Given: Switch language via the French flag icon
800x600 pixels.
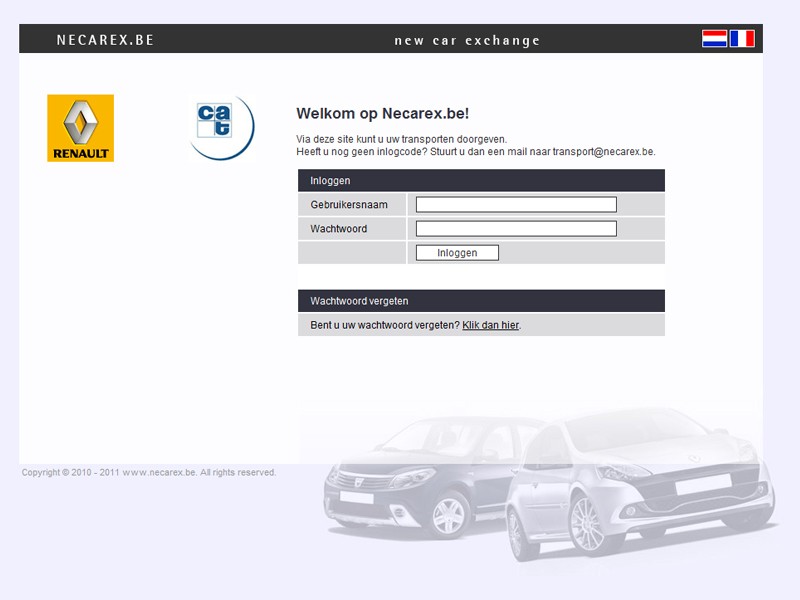Looking at the screenshot, I should click(742, 39).
